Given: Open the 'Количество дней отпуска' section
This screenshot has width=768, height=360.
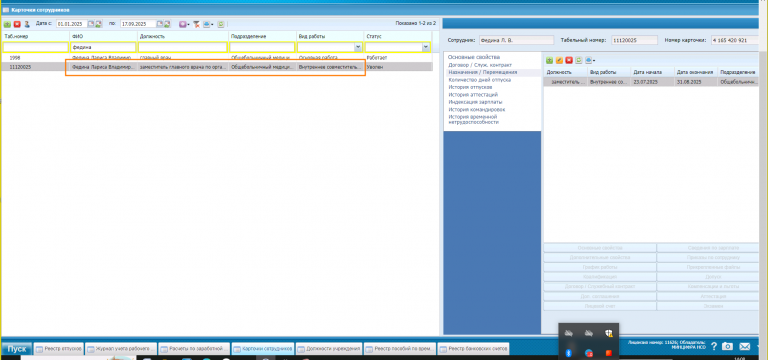Looking at the screenshot, I should point(480,79).
